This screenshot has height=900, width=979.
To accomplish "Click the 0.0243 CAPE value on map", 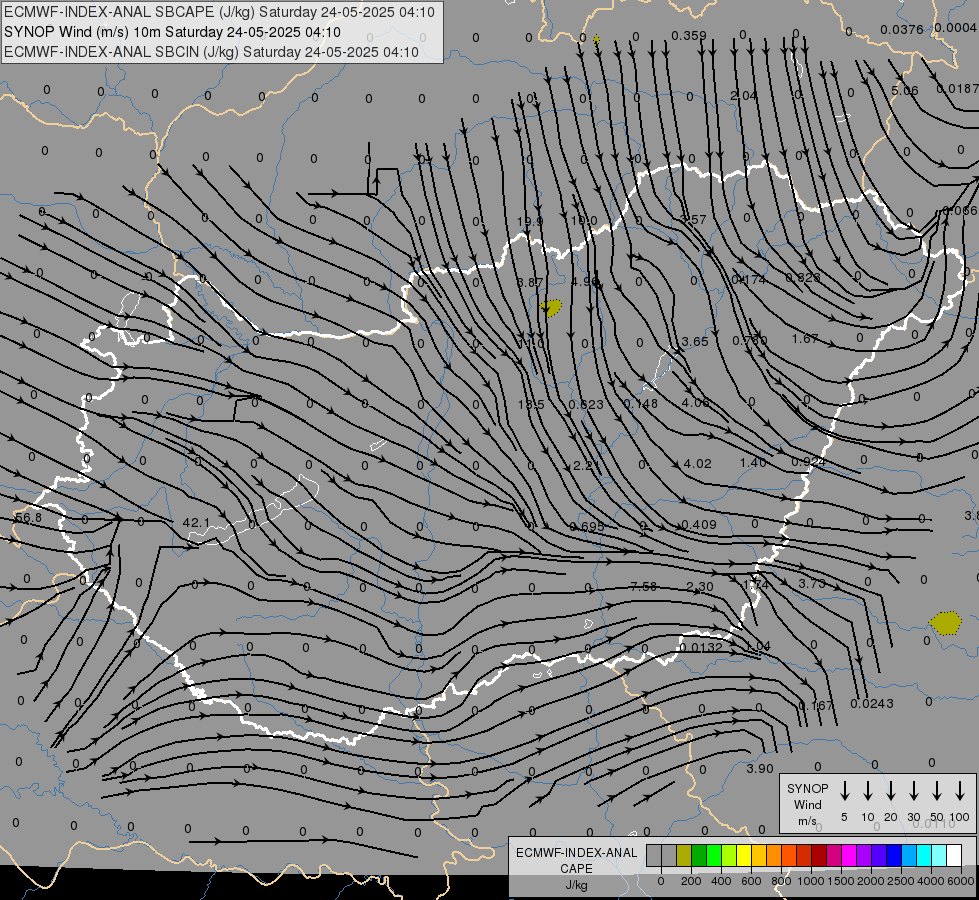I will click(872, 703).
